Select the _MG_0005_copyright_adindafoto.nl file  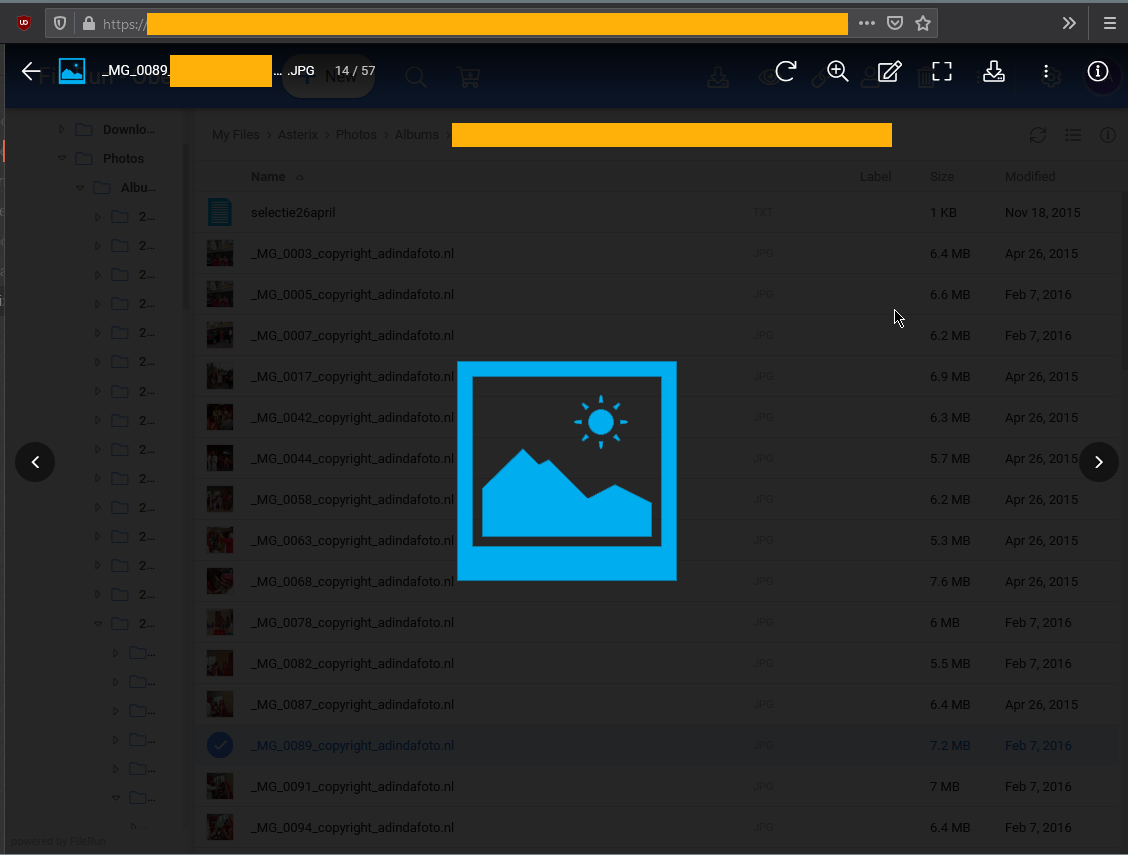(x=352, y=295)
